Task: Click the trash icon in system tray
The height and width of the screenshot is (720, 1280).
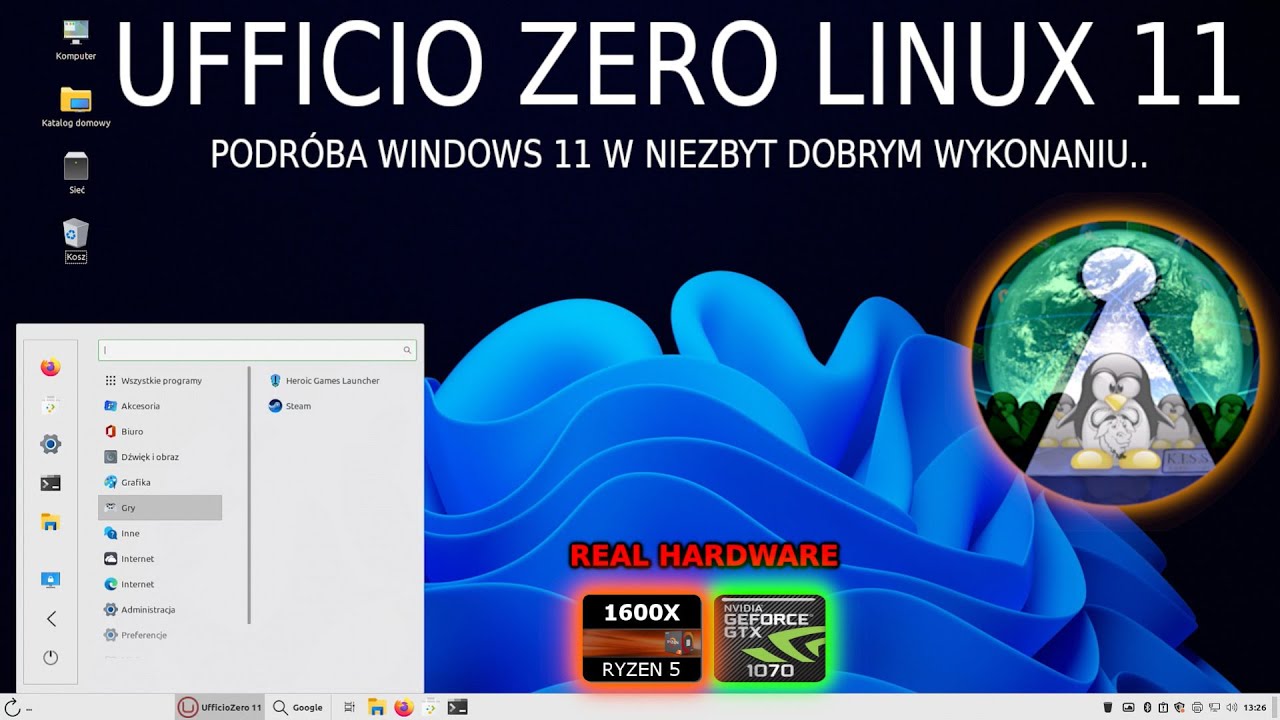Action: [x=1108, y=707]
